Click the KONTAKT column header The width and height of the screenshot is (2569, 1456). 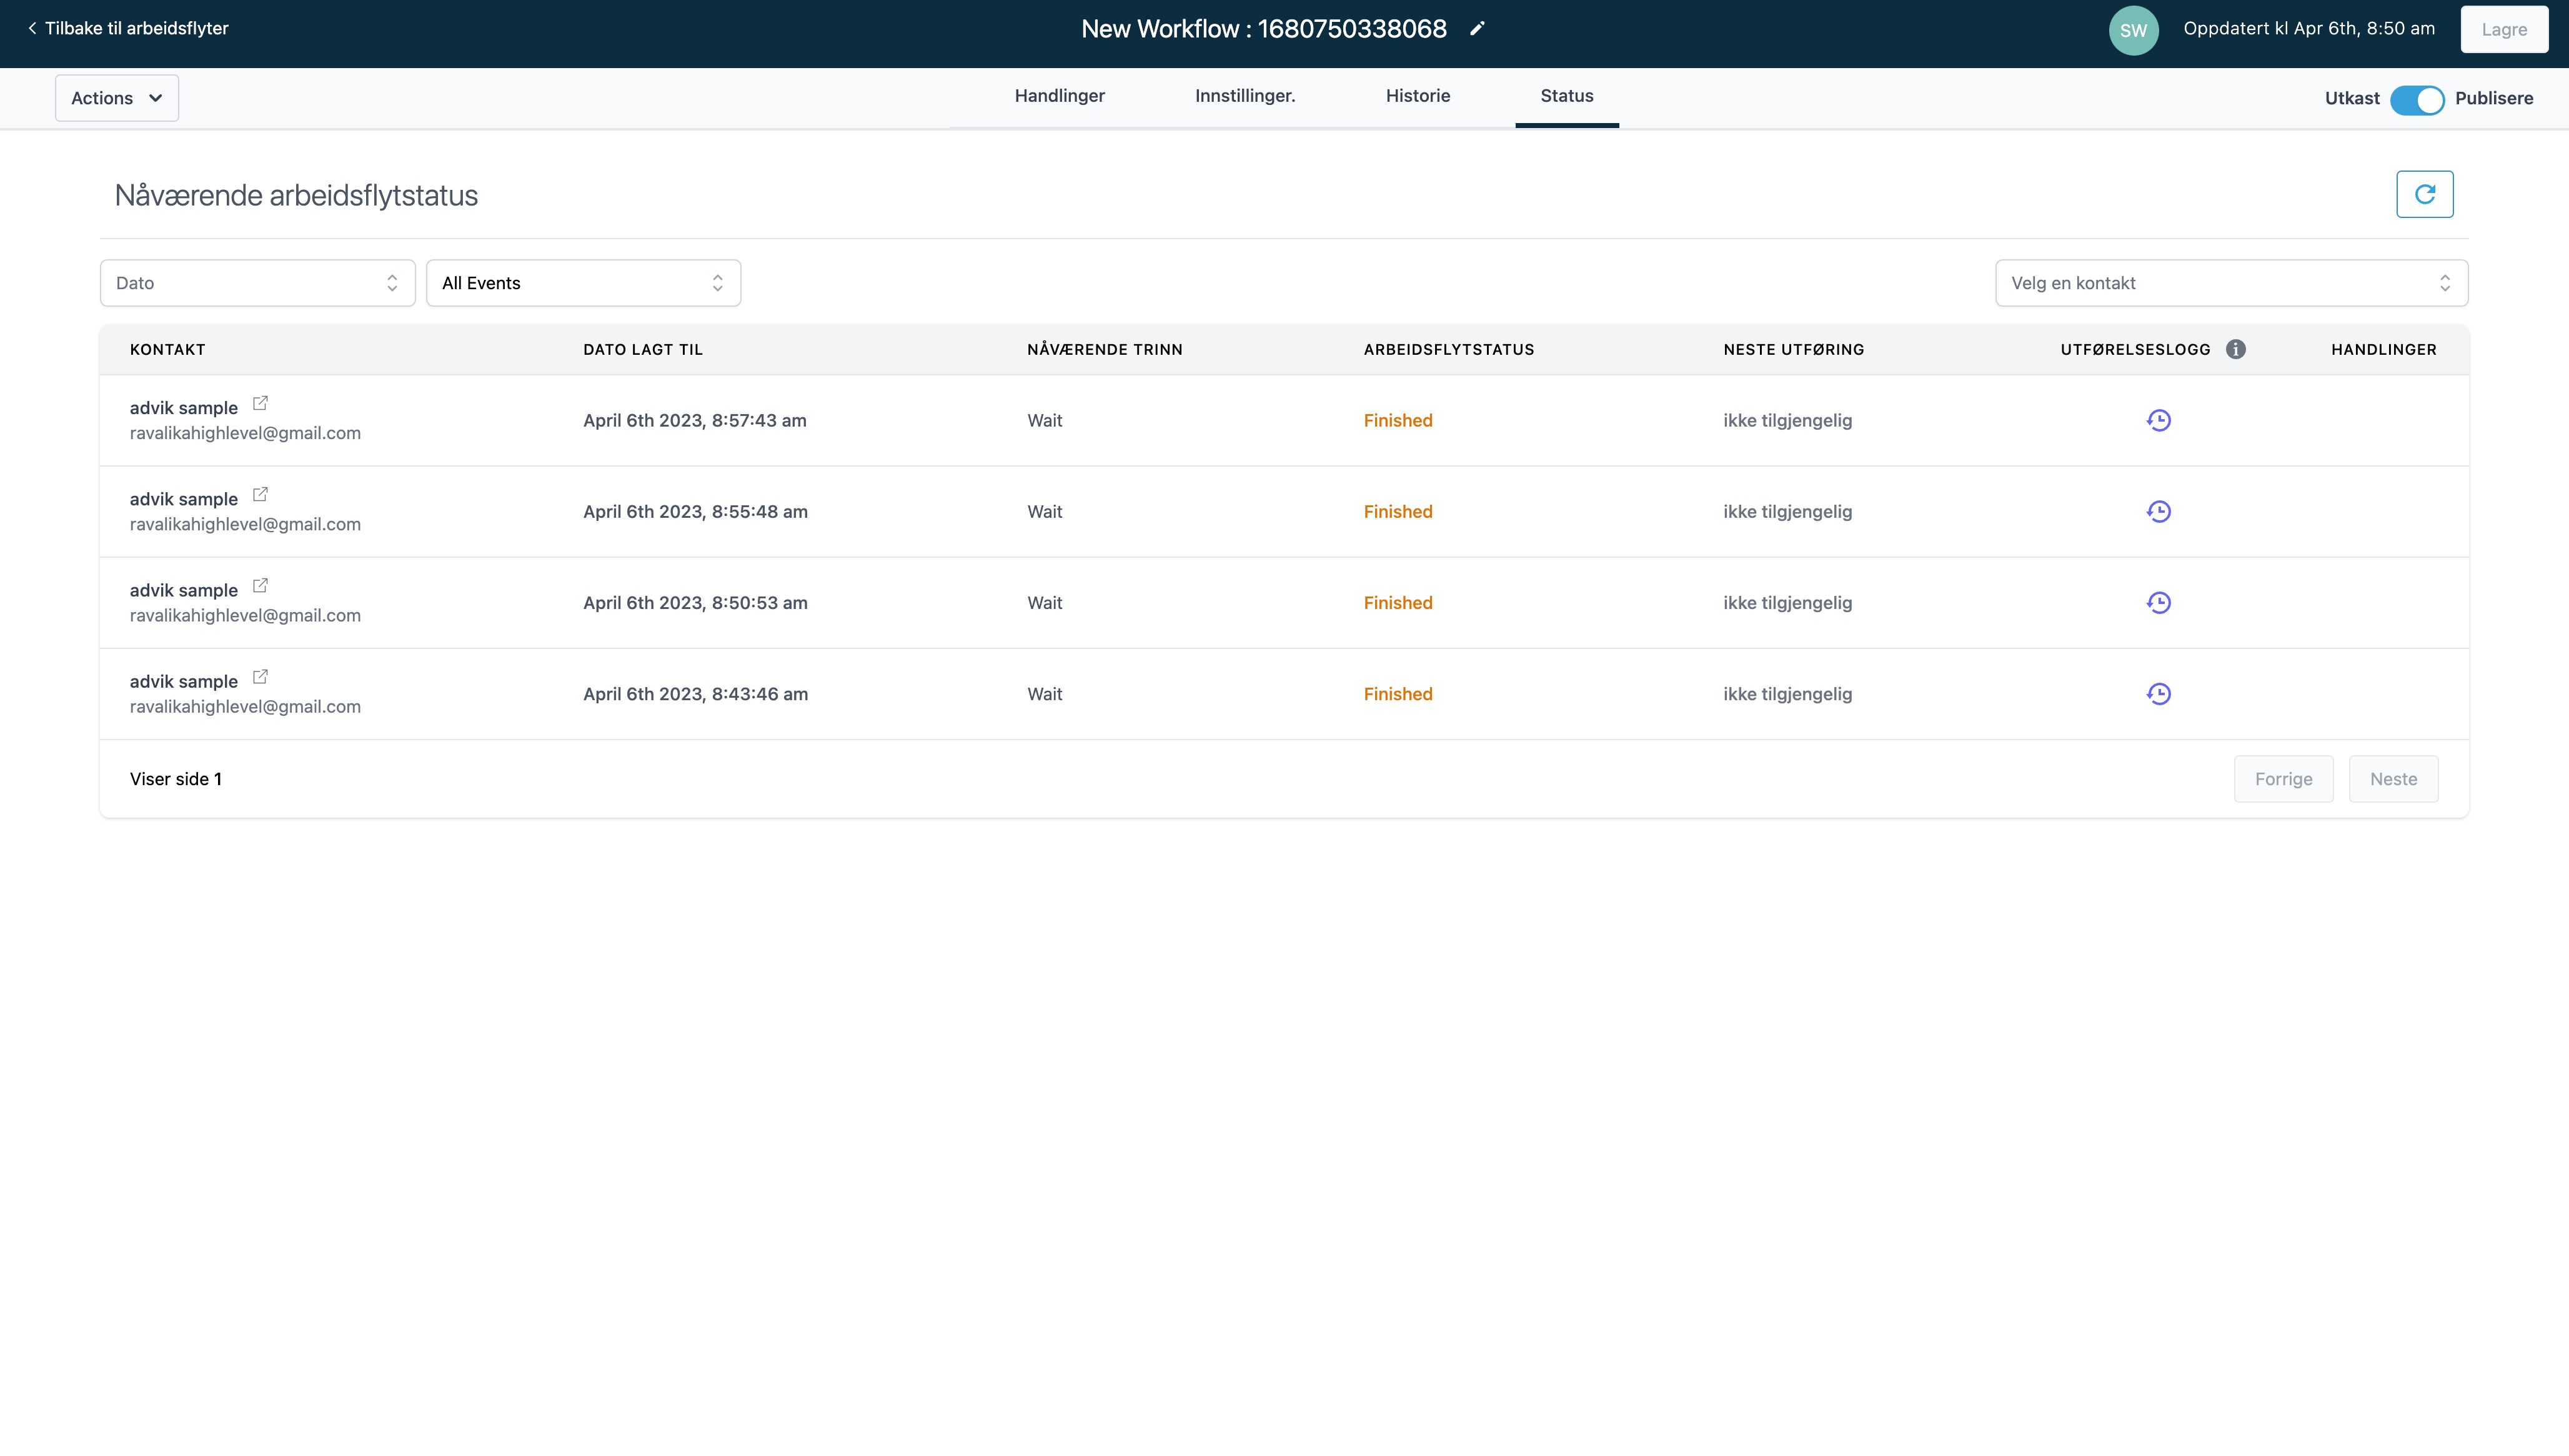(x=167, y=349)
